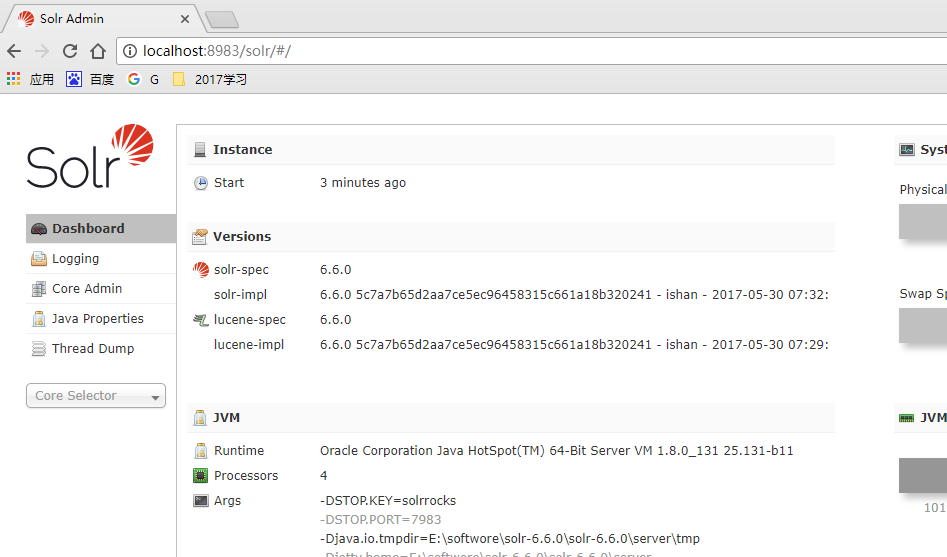Click the JVM Args row icon
The width and height of the screenshot is (947, 557).
pyautogui.click(x=201, y=501)
